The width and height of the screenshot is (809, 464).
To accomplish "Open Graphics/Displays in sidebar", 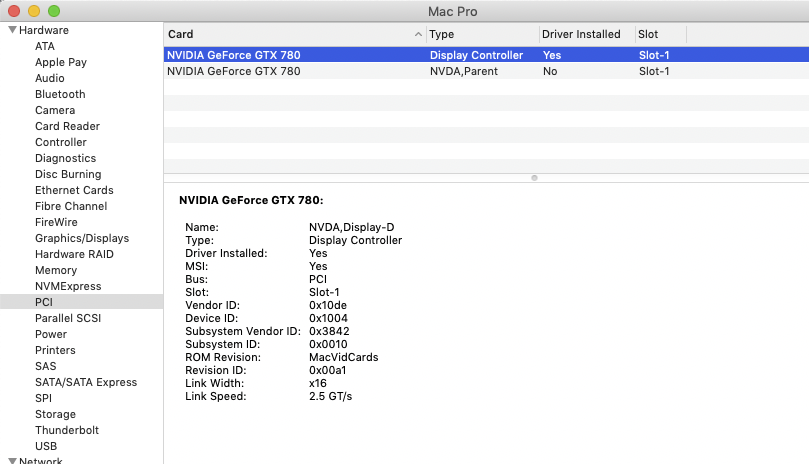I will click(x=82, y=238).
